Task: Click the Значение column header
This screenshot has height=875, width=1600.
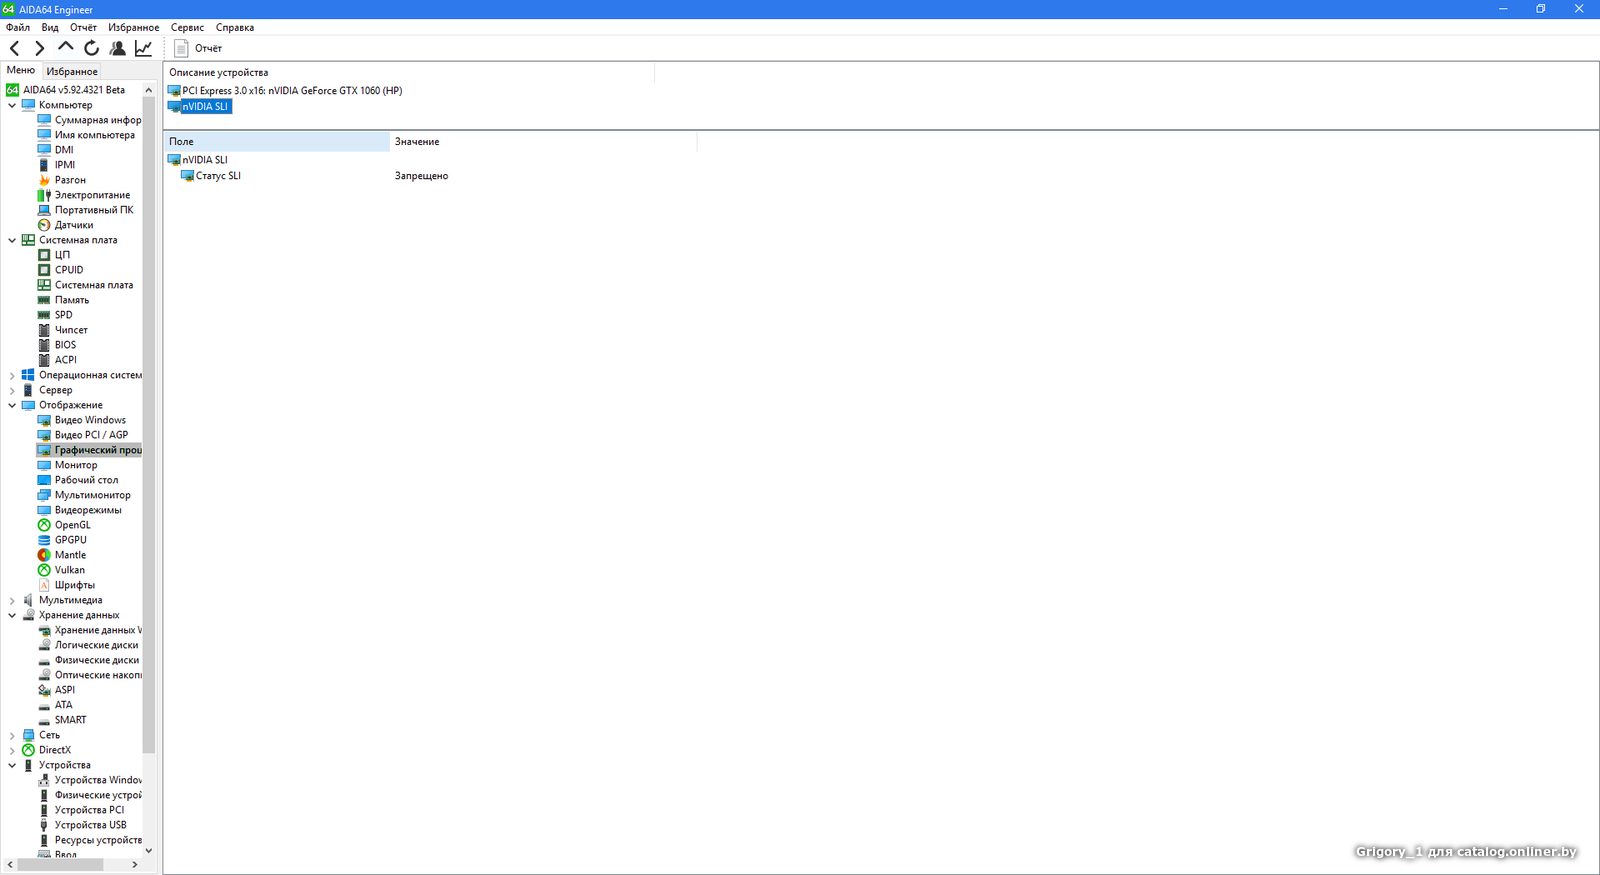Action: [543, 142]
